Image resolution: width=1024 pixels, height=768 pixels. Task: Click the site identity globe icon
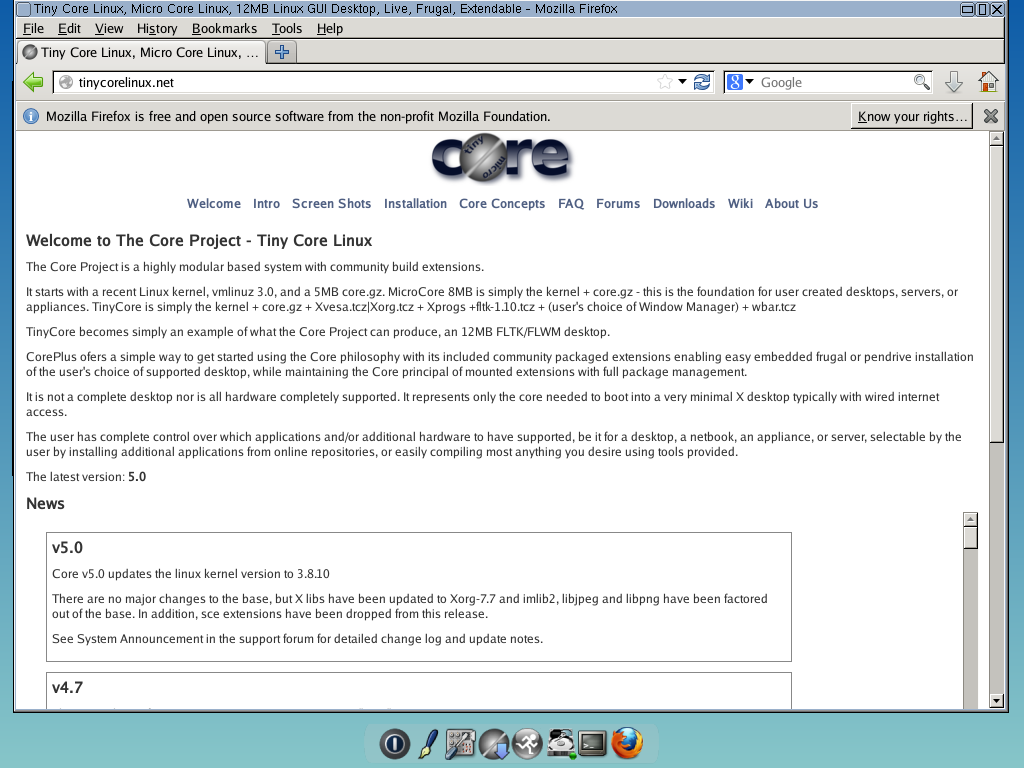pyautogui.click(x=66, y=82)
